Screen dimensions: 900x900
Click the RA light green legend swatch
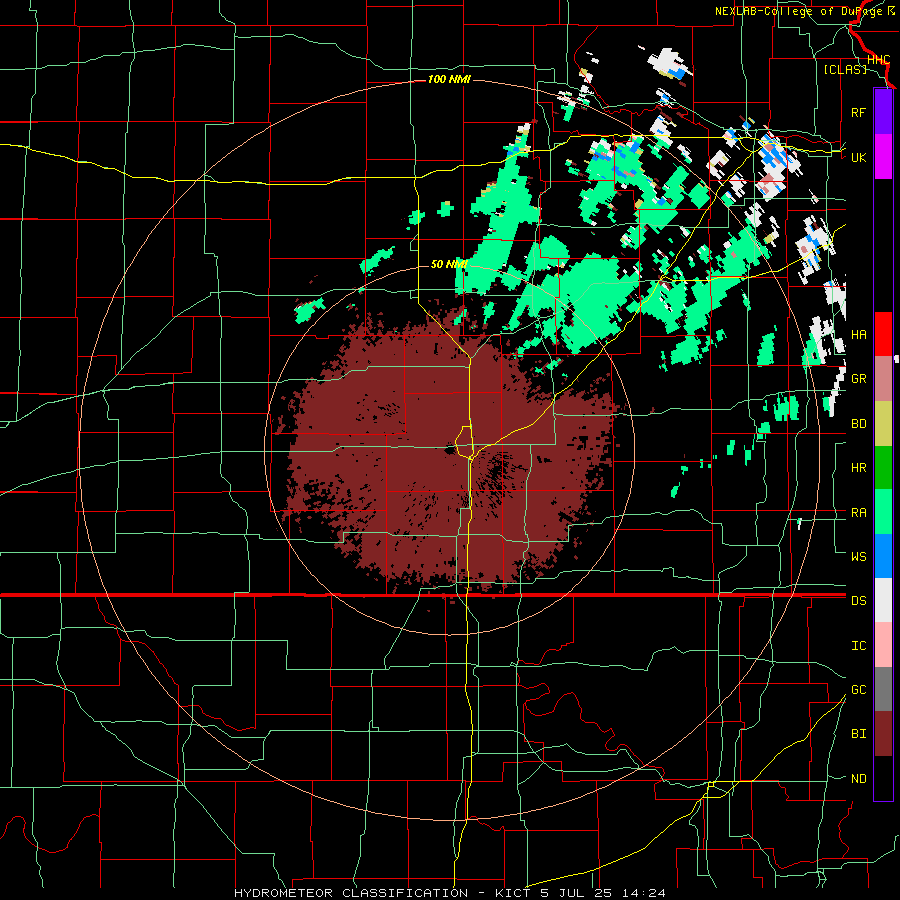pos(883,511)
